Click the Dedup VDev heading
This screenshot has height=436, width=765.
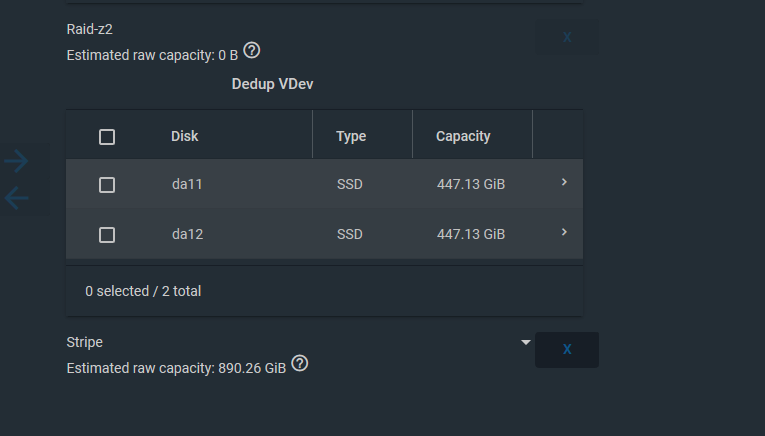pos(273,84)
